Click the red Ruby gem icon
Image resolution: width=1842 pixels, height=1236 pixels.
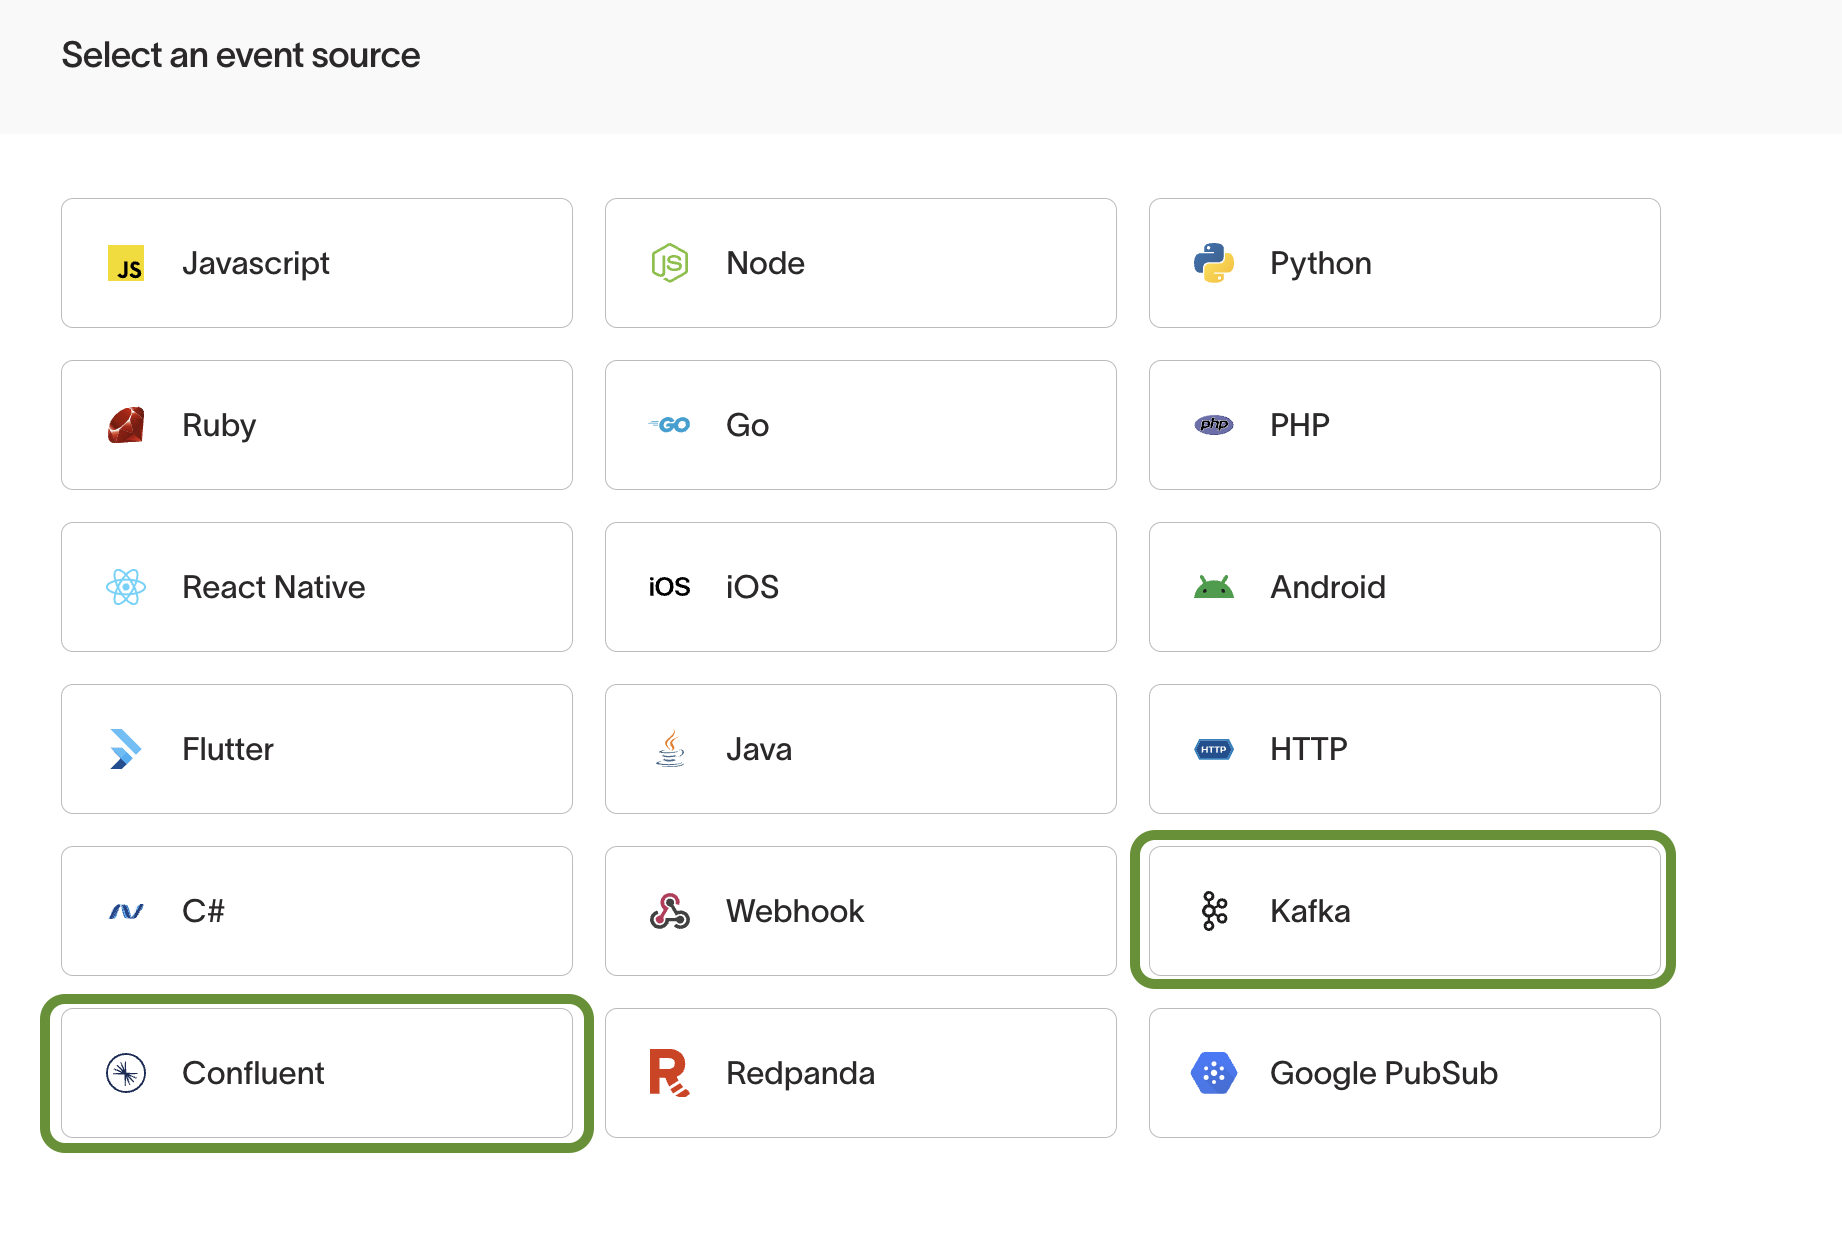tap(126, 425)
